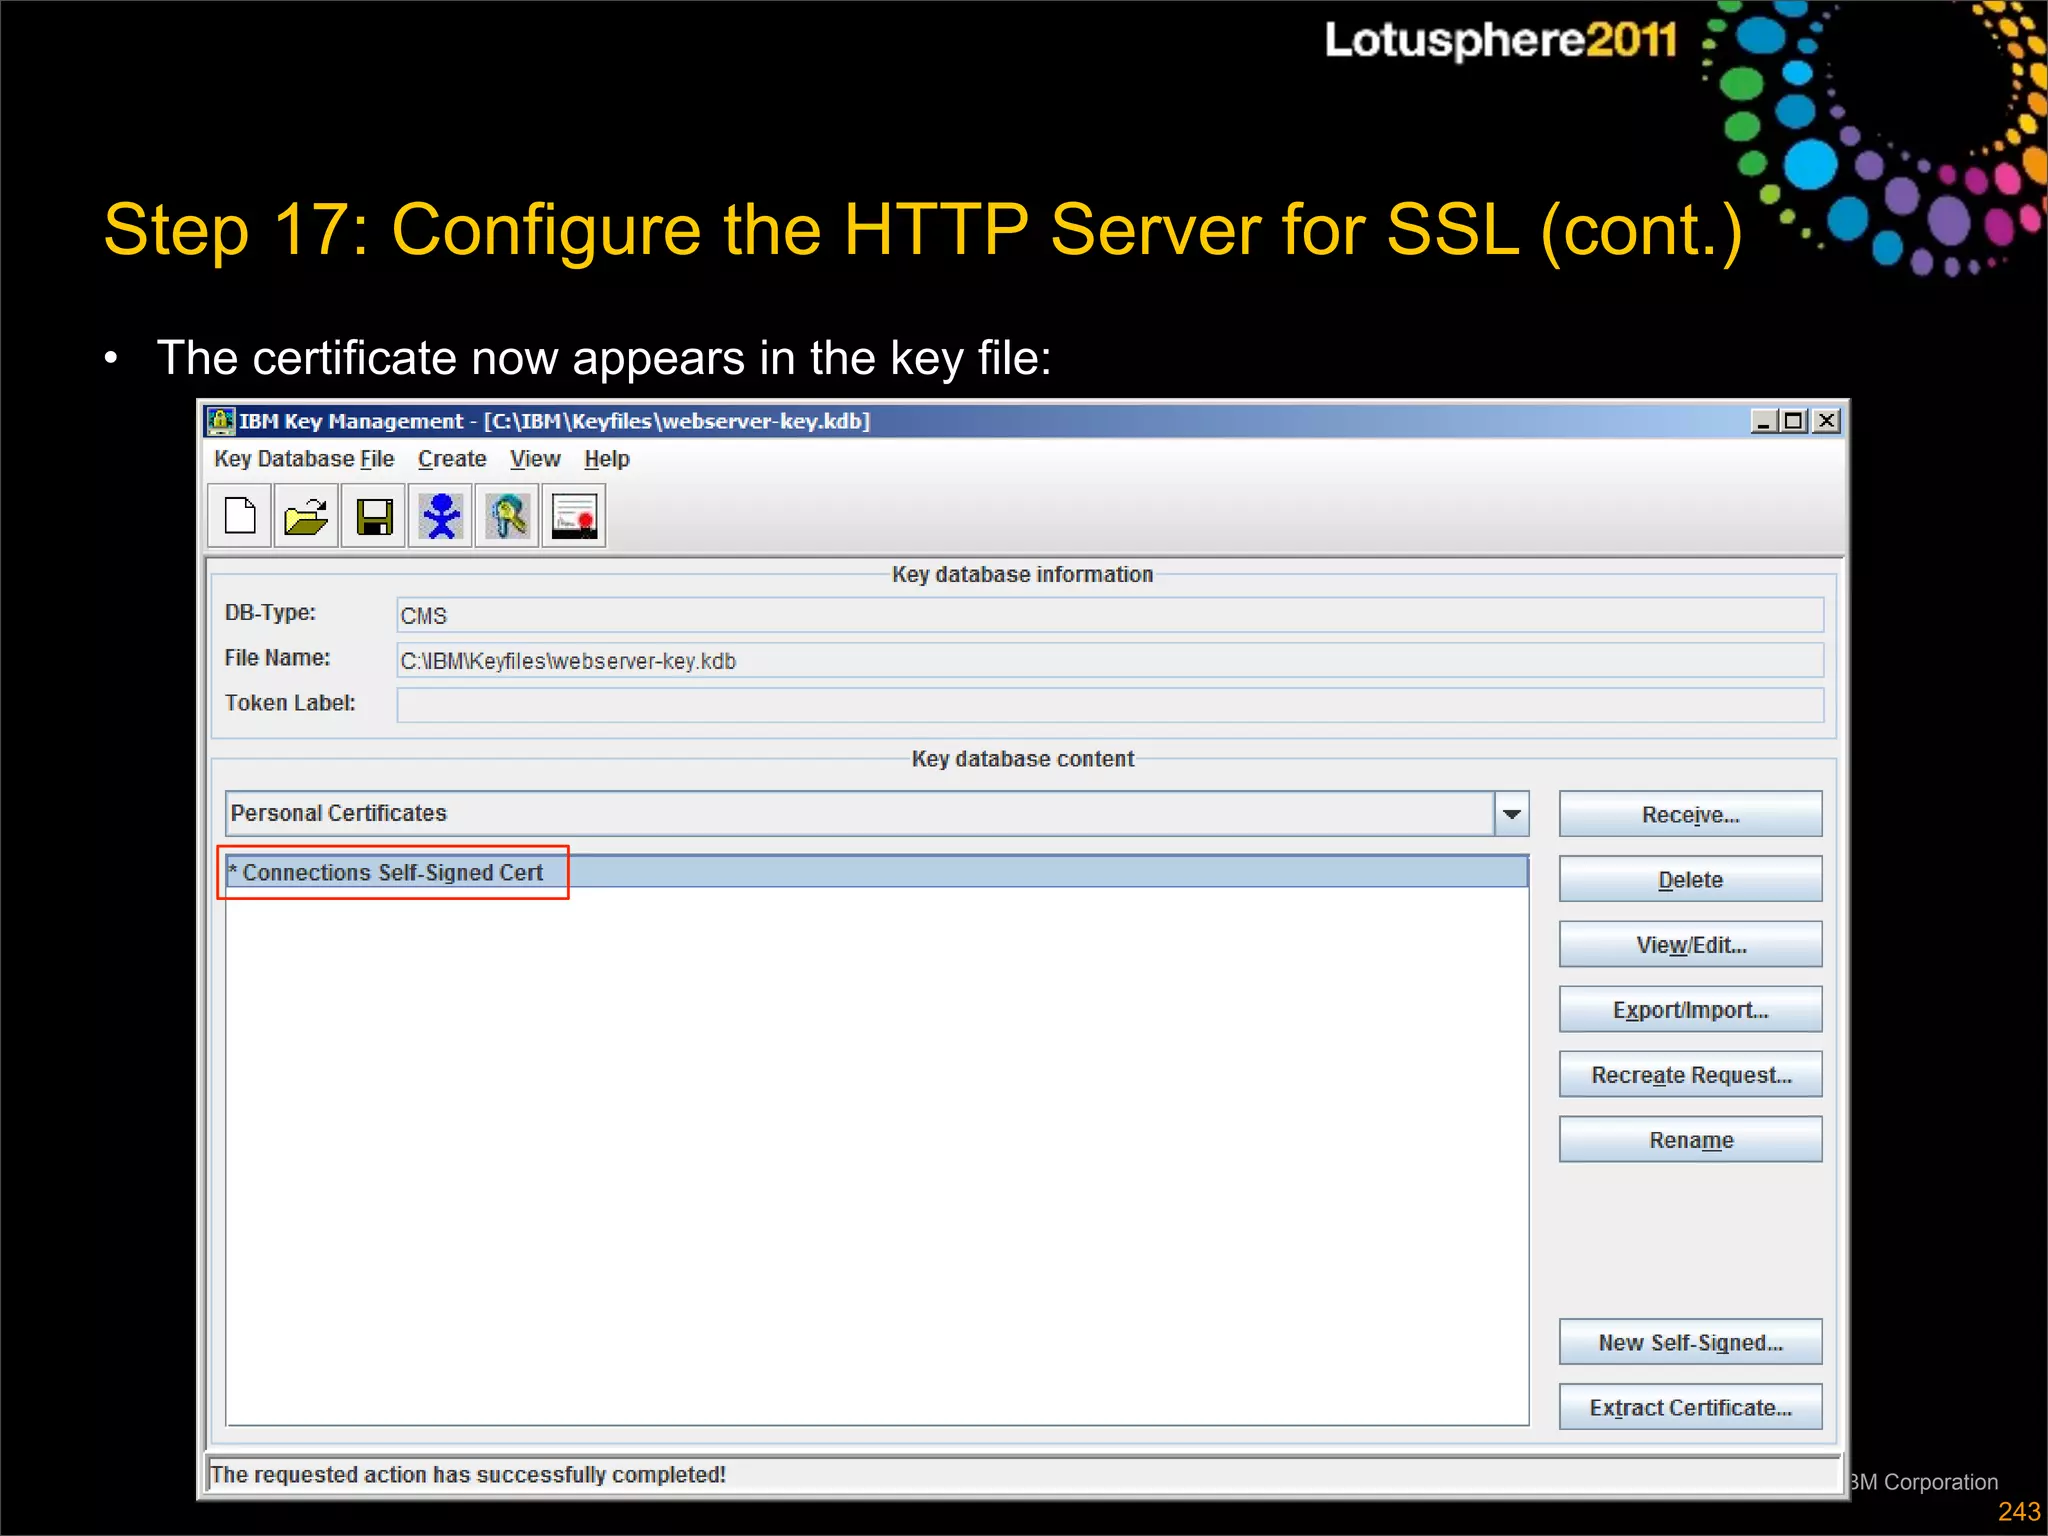Click the Recreate Request... button
This screenshot has height=1536, width=2048.
[x=1690, y=1074]
